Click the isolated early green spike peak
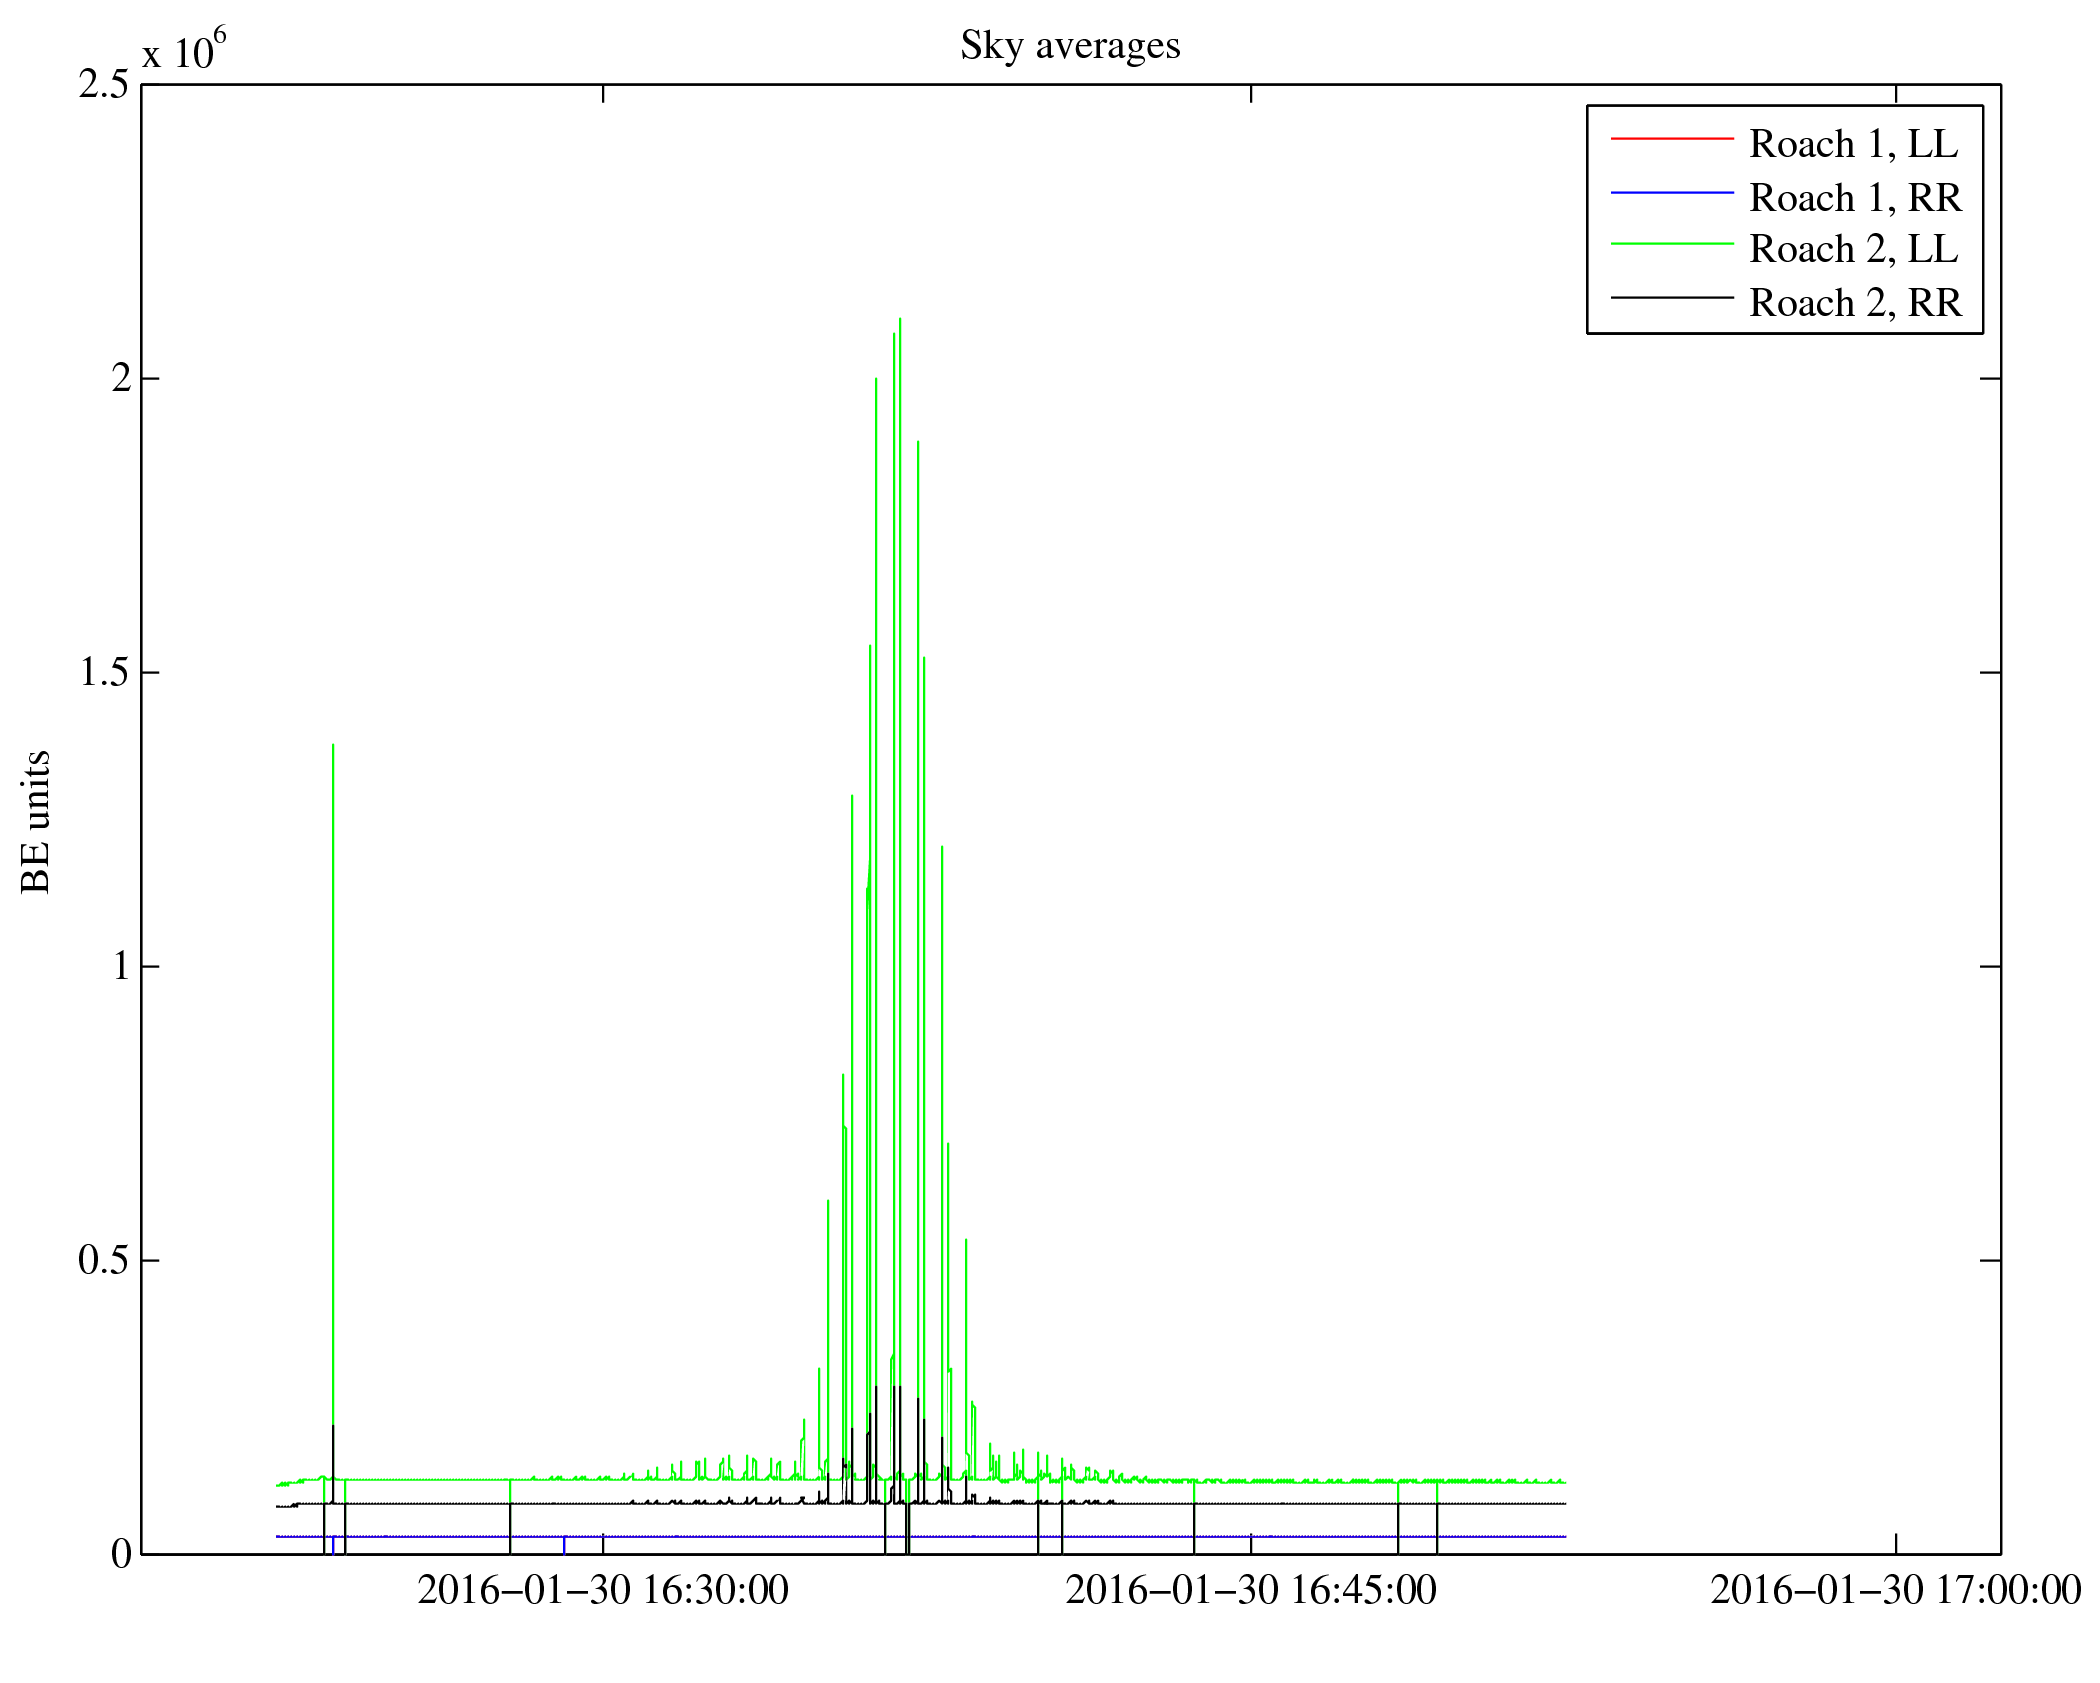The height and width of the screenshot is (1683, 2100). (x=333, y=746)
